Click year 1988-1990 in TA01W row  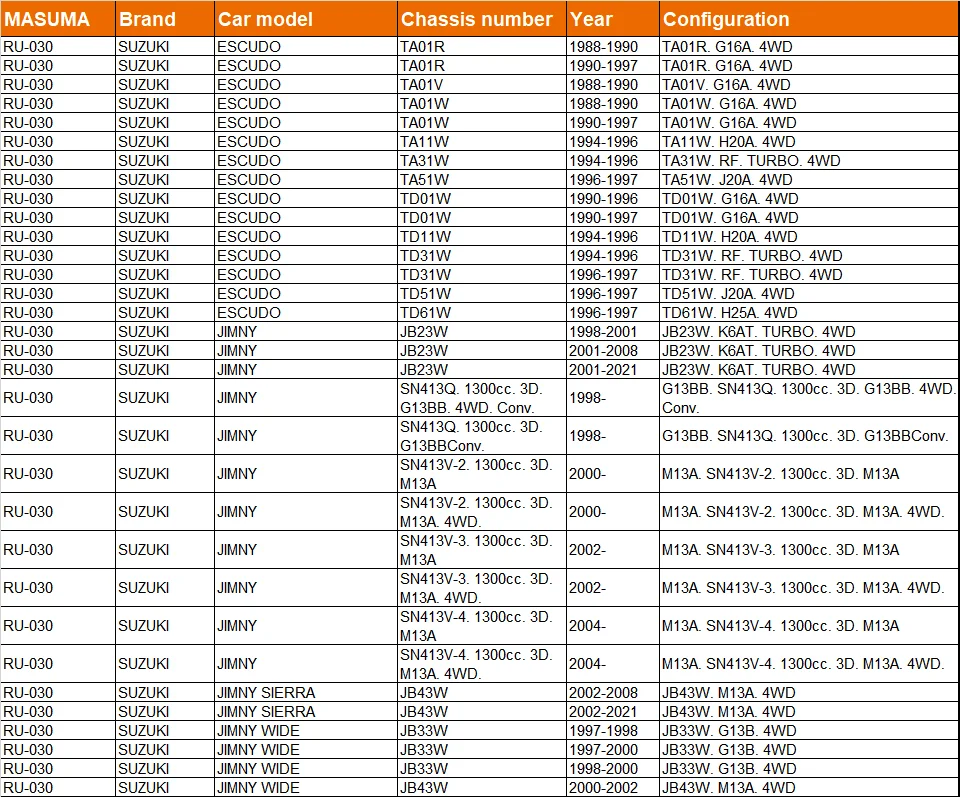click(x=613, y=103)
